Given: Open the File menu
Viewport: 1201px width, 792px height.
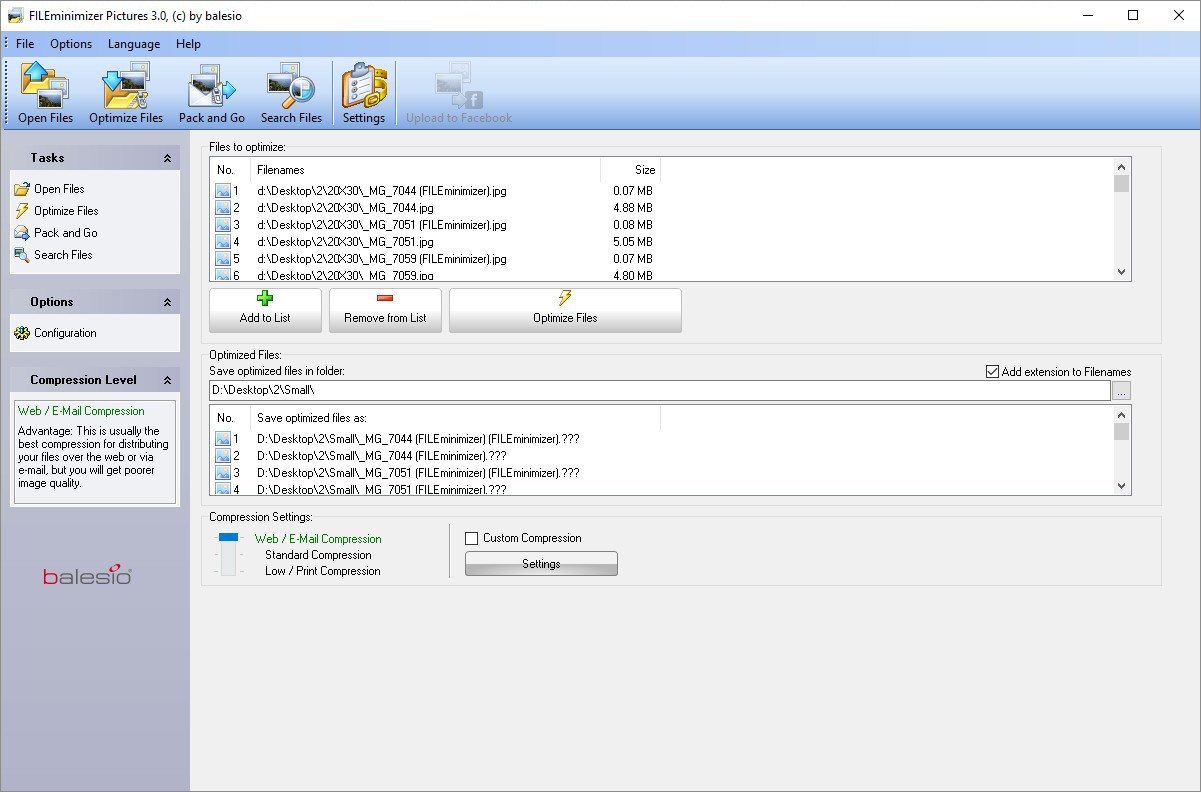Looking at the screenshot, I should pos(25,44).
